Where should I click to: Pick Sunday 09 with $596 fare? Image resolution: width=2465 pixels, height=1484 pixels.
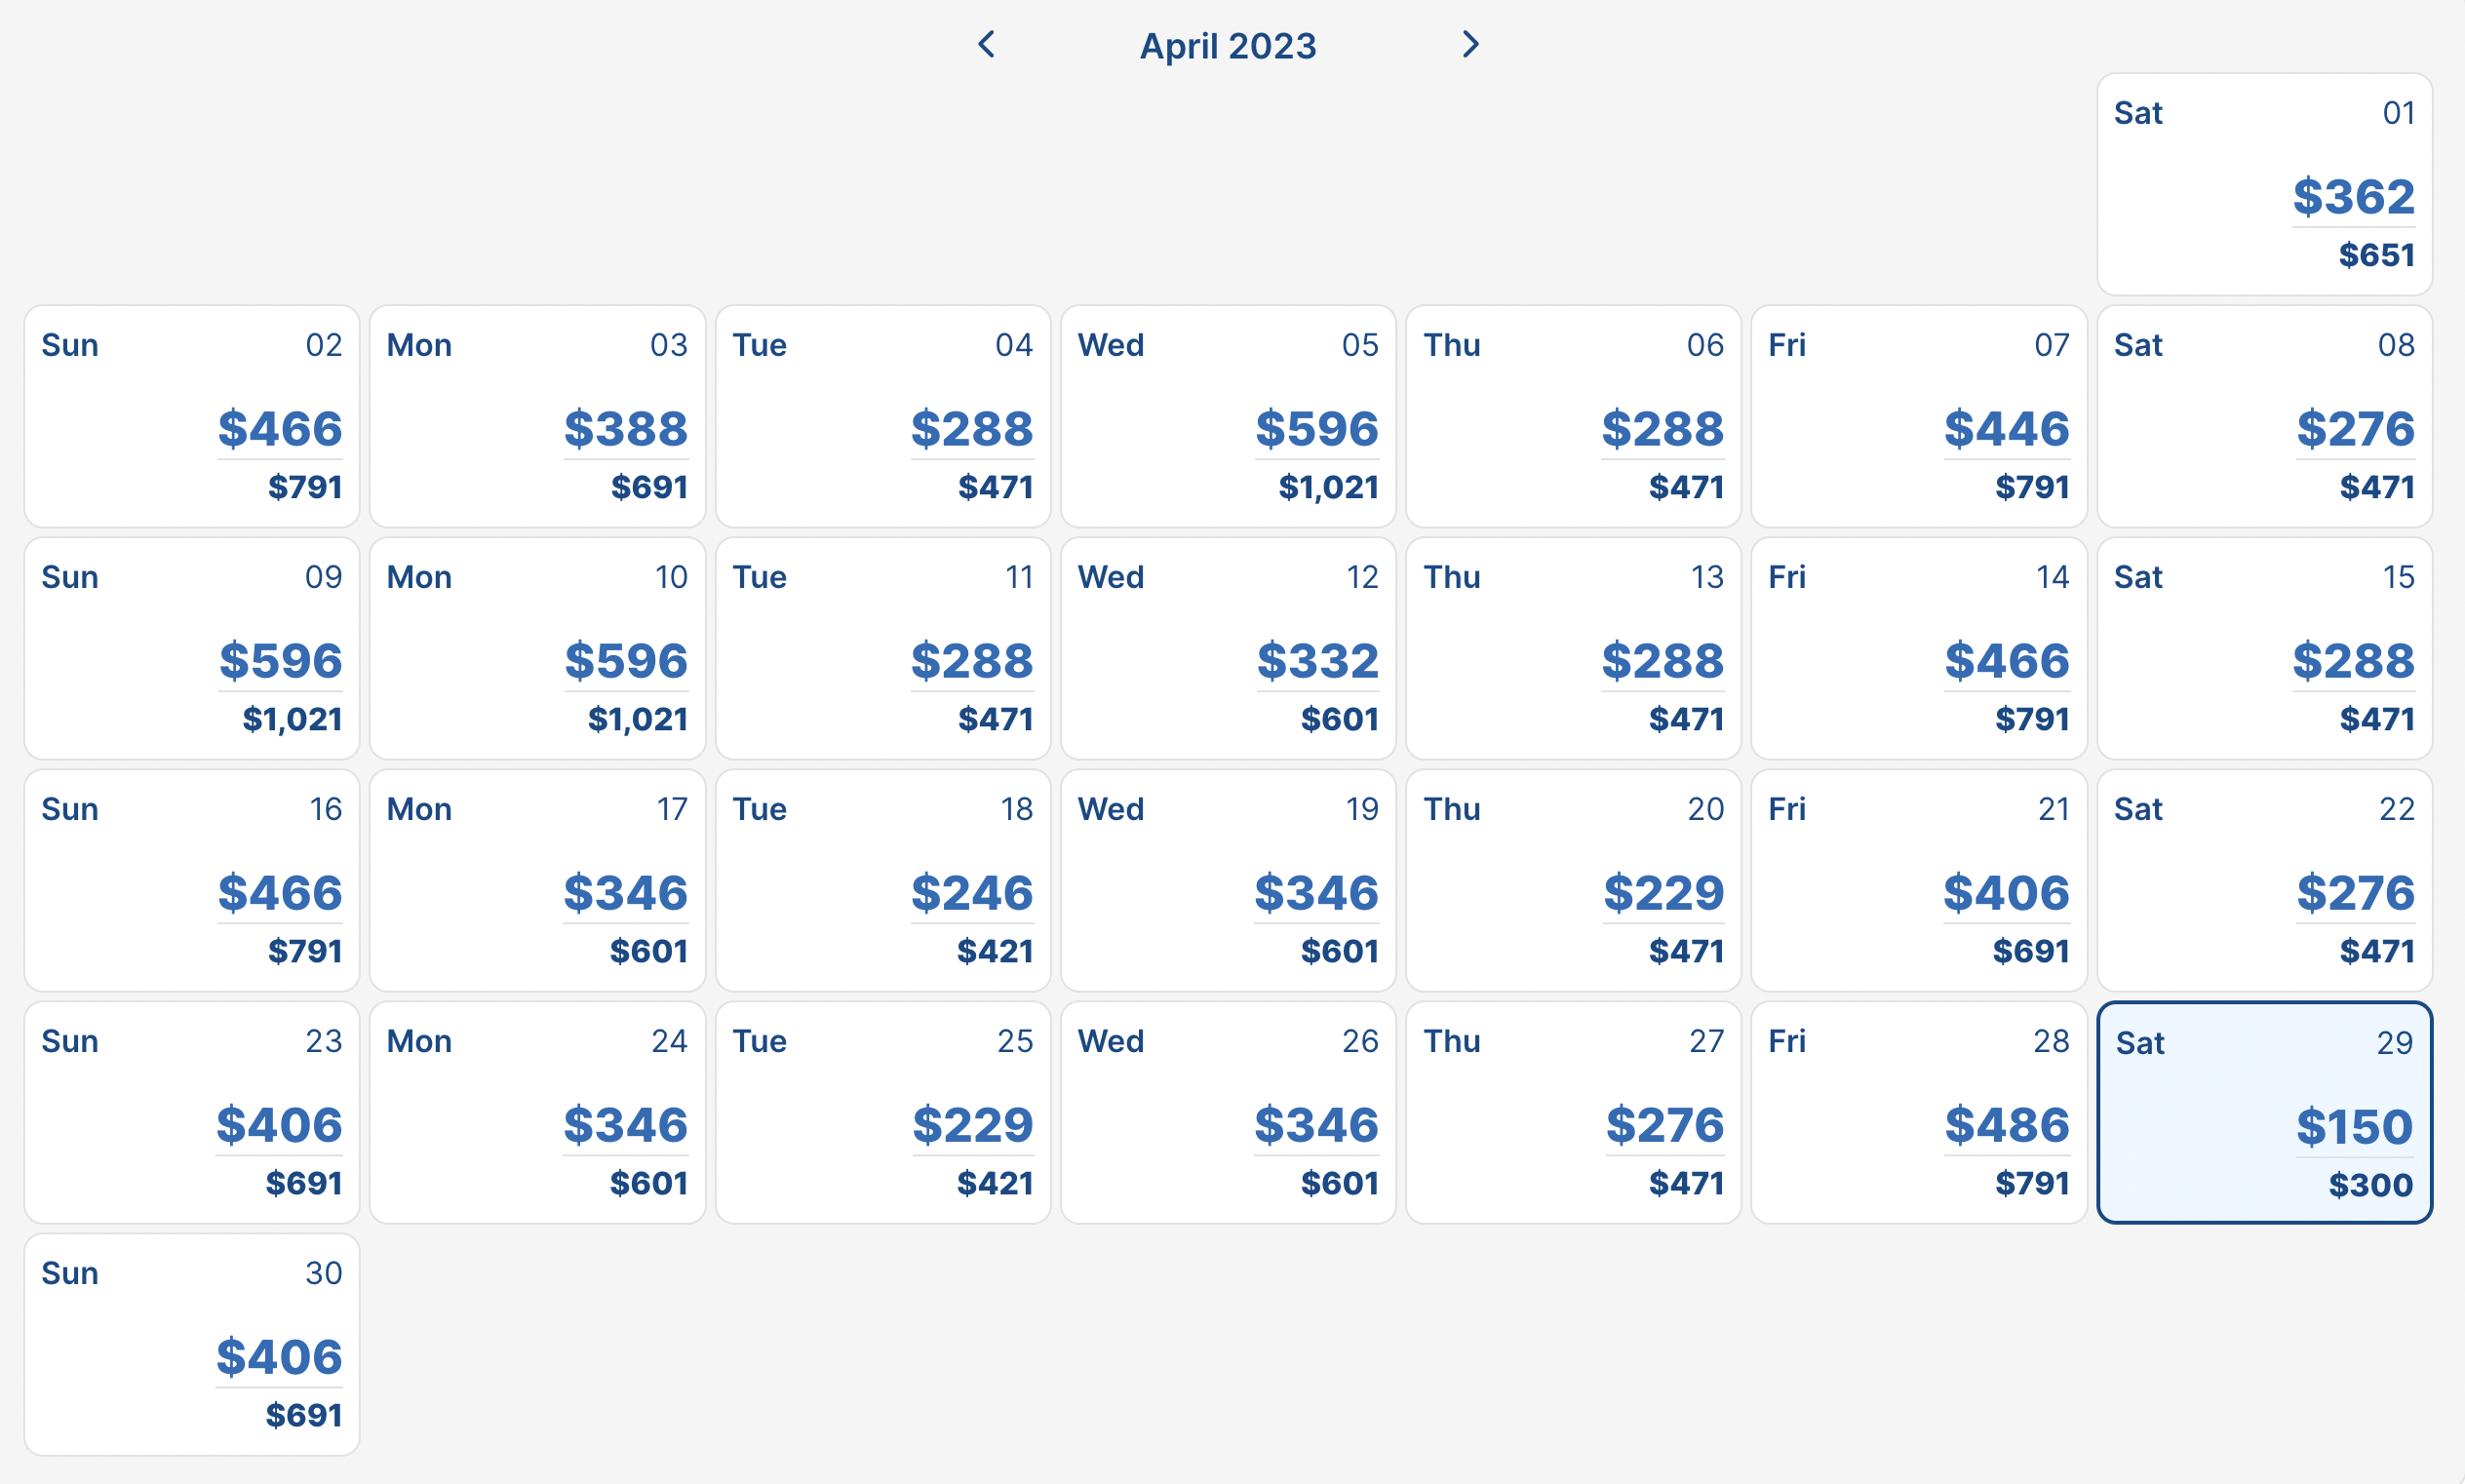click(192, 648)
